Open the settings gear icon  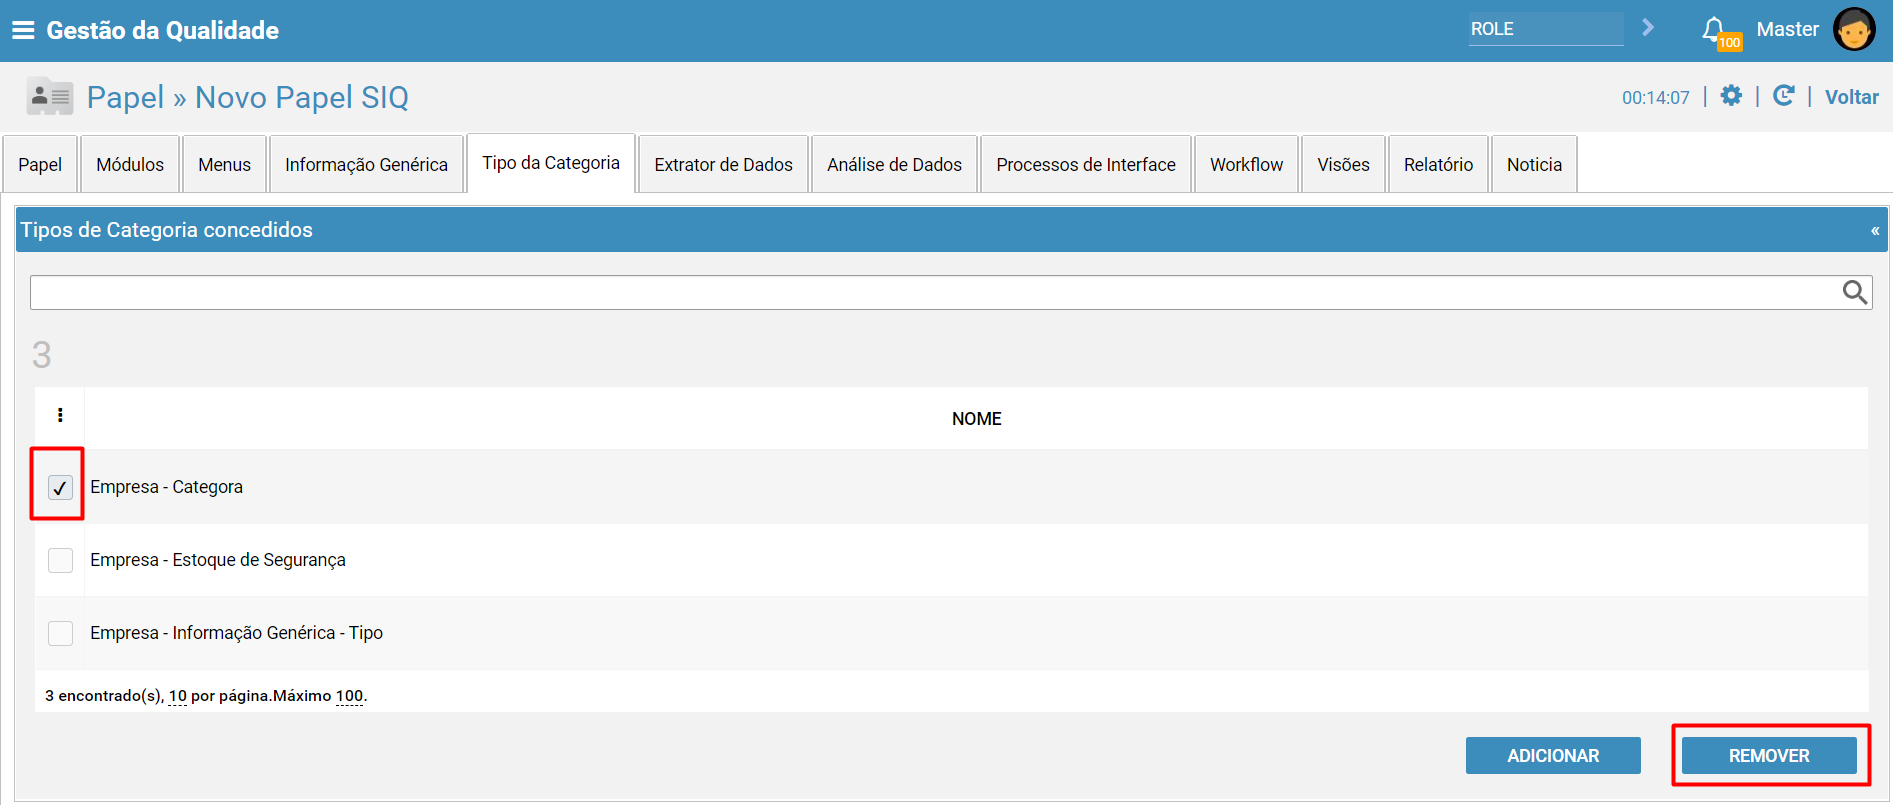tap(1731, 96)
